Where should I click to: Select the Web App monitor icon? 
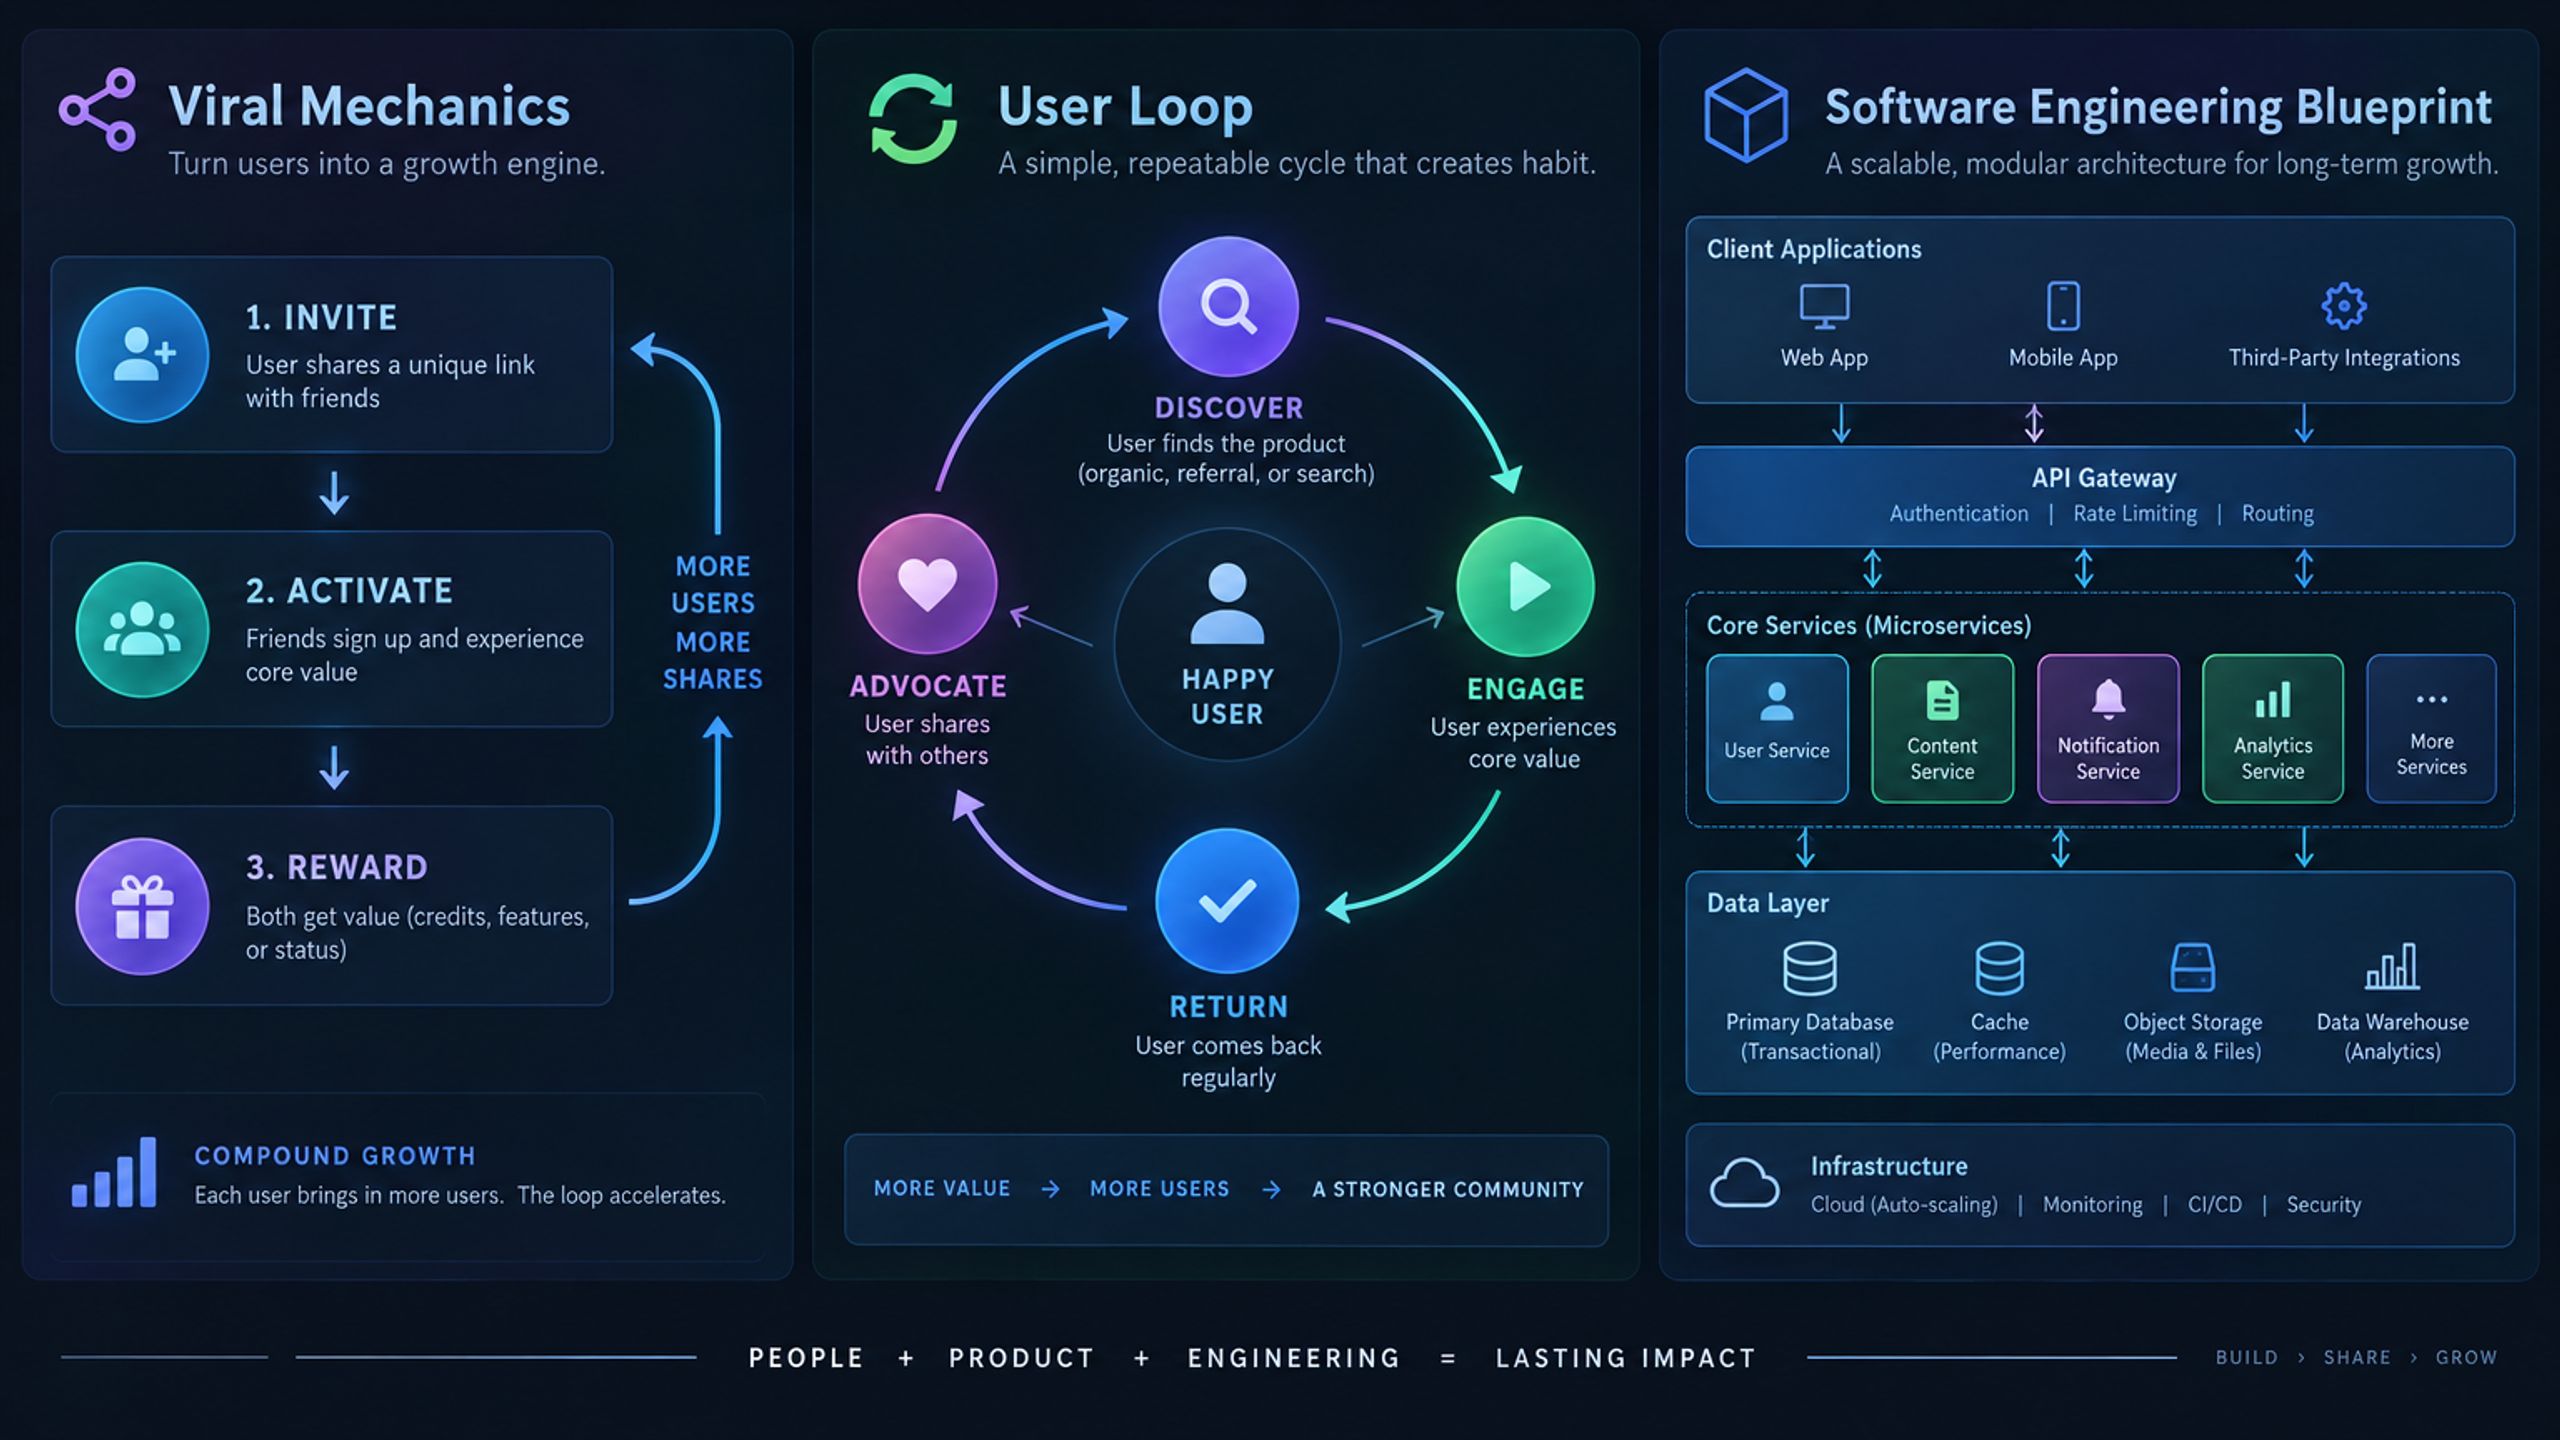click(1824, 306)
